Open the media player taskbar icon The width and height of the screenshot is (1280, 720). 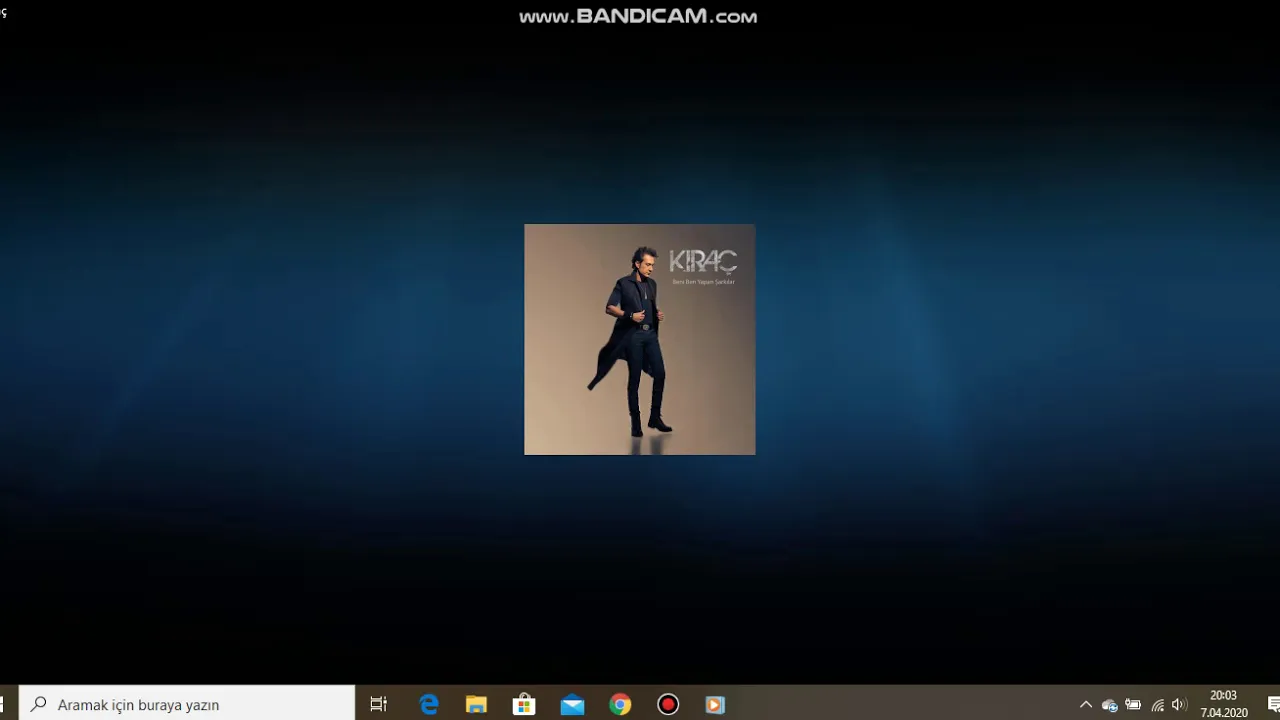(x=715, y=704)
